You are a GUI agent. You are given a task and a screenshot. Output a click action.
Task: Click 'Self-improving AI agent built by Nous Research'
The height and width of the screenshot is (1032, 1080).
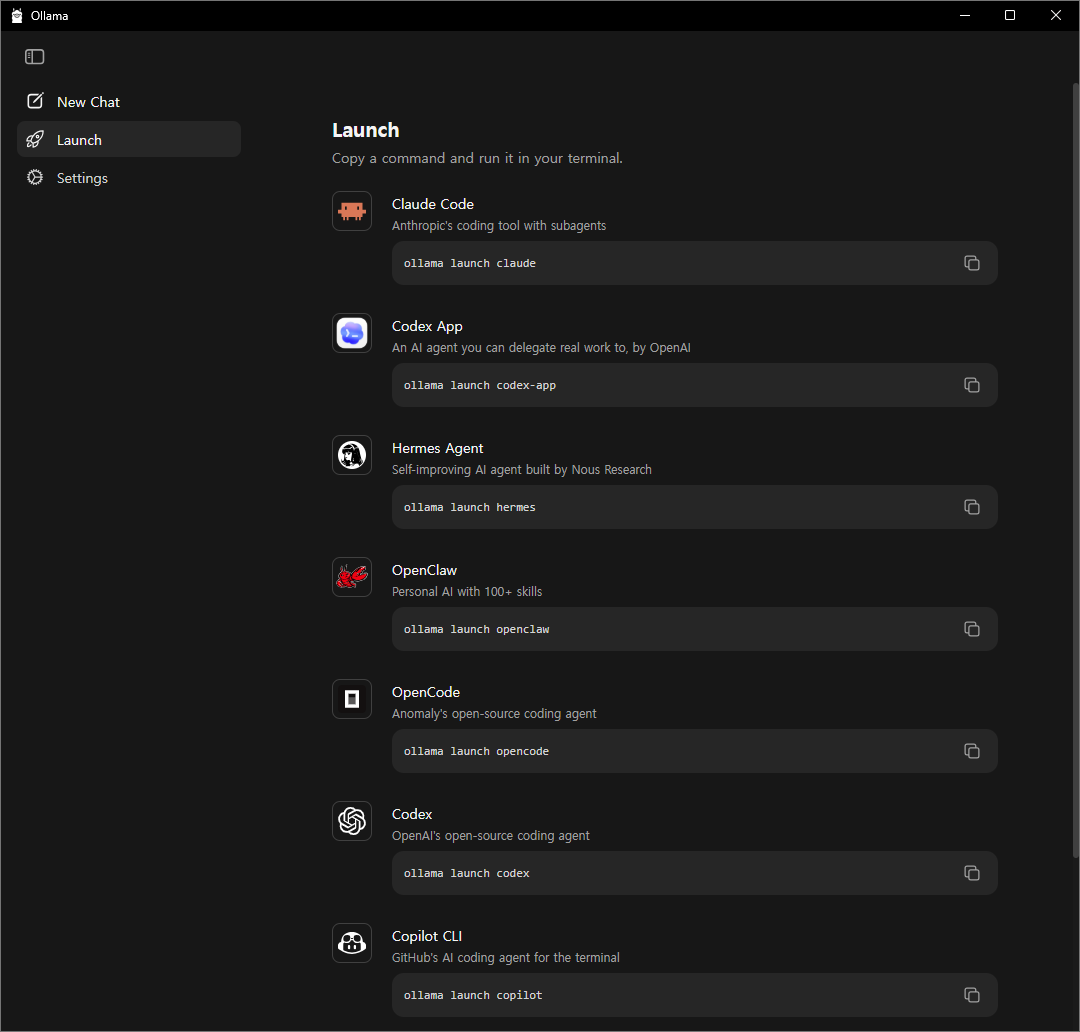point(521,469)
